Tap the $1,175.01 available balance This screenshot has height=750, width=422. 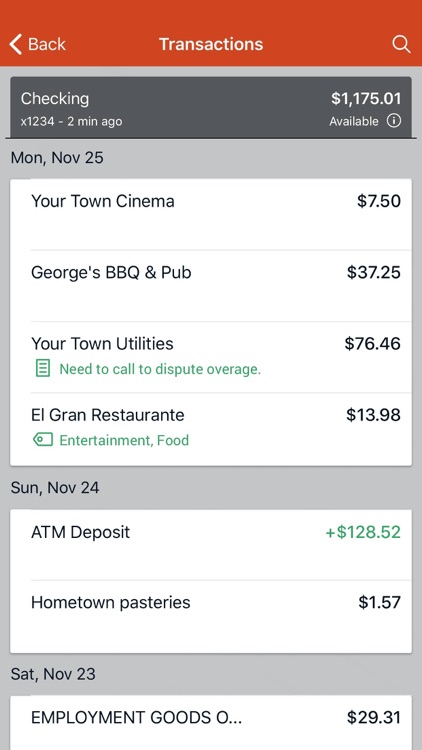(366, 99)
